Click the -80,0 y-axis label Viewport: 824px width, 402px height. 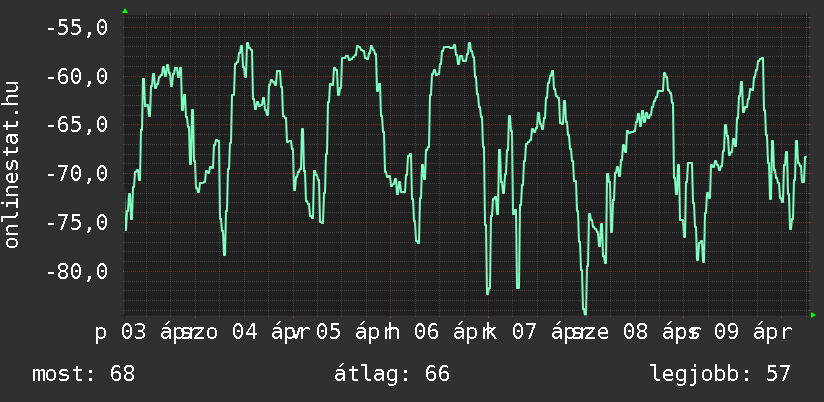[x=76, y=272]
